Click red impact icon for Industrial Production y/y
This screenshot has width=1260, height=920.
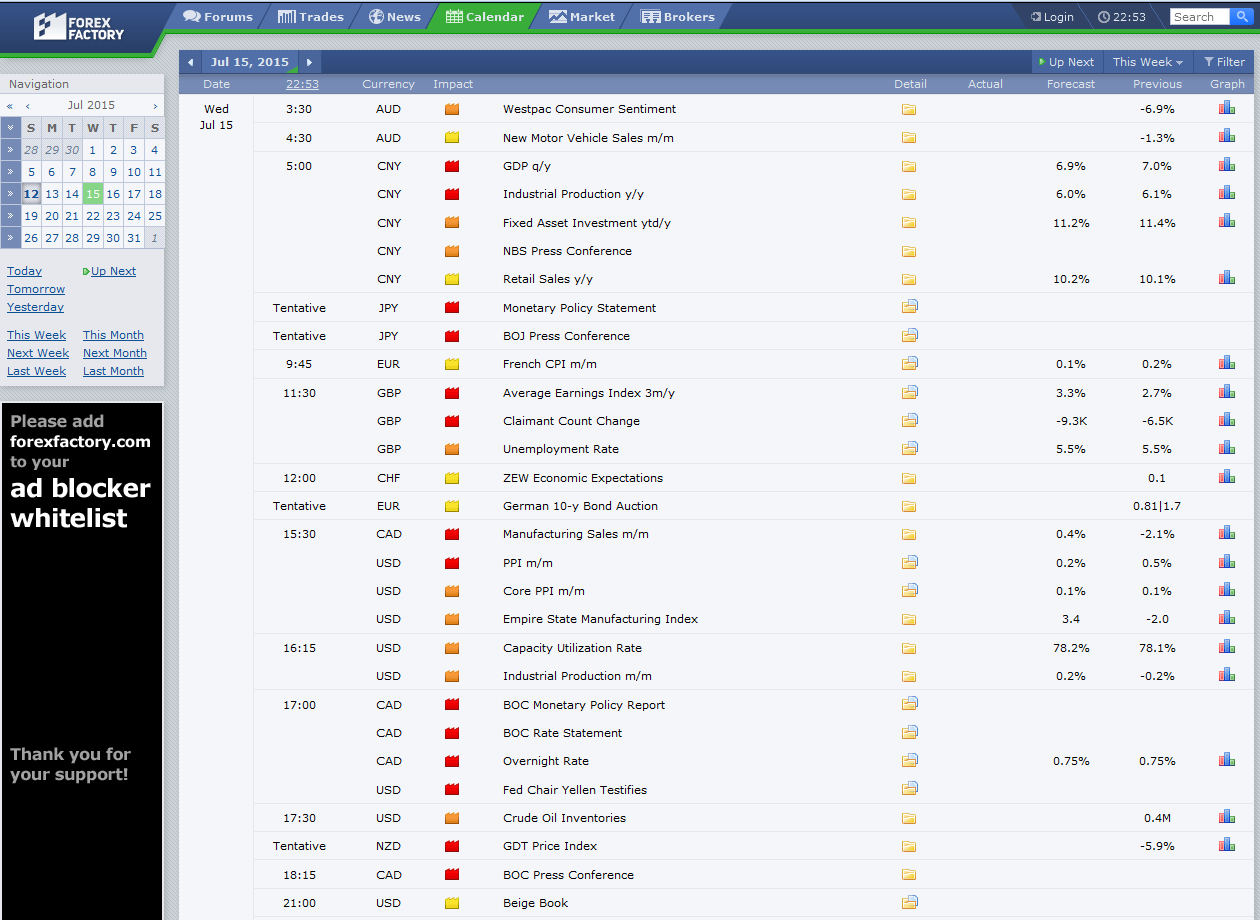click(x=452, y=194)
